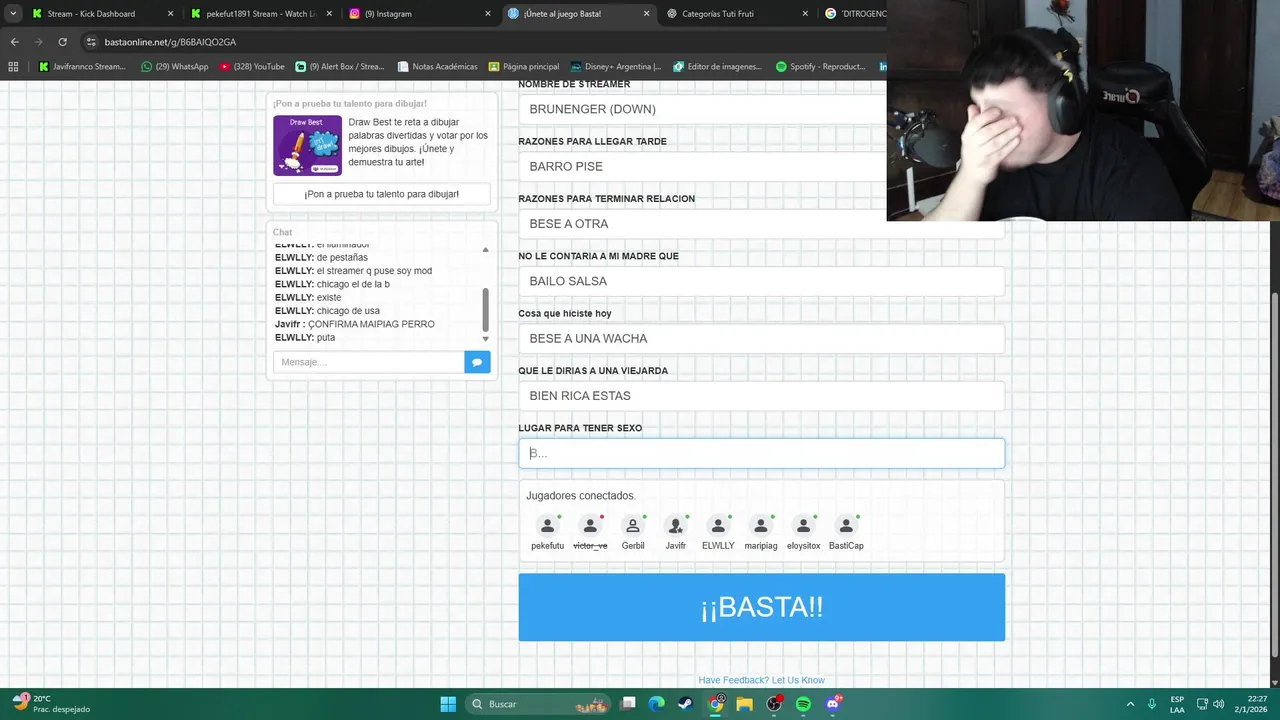Click the volume speaker tray icon
This screenshot has height=720, width=1280.
(1219, 704)
